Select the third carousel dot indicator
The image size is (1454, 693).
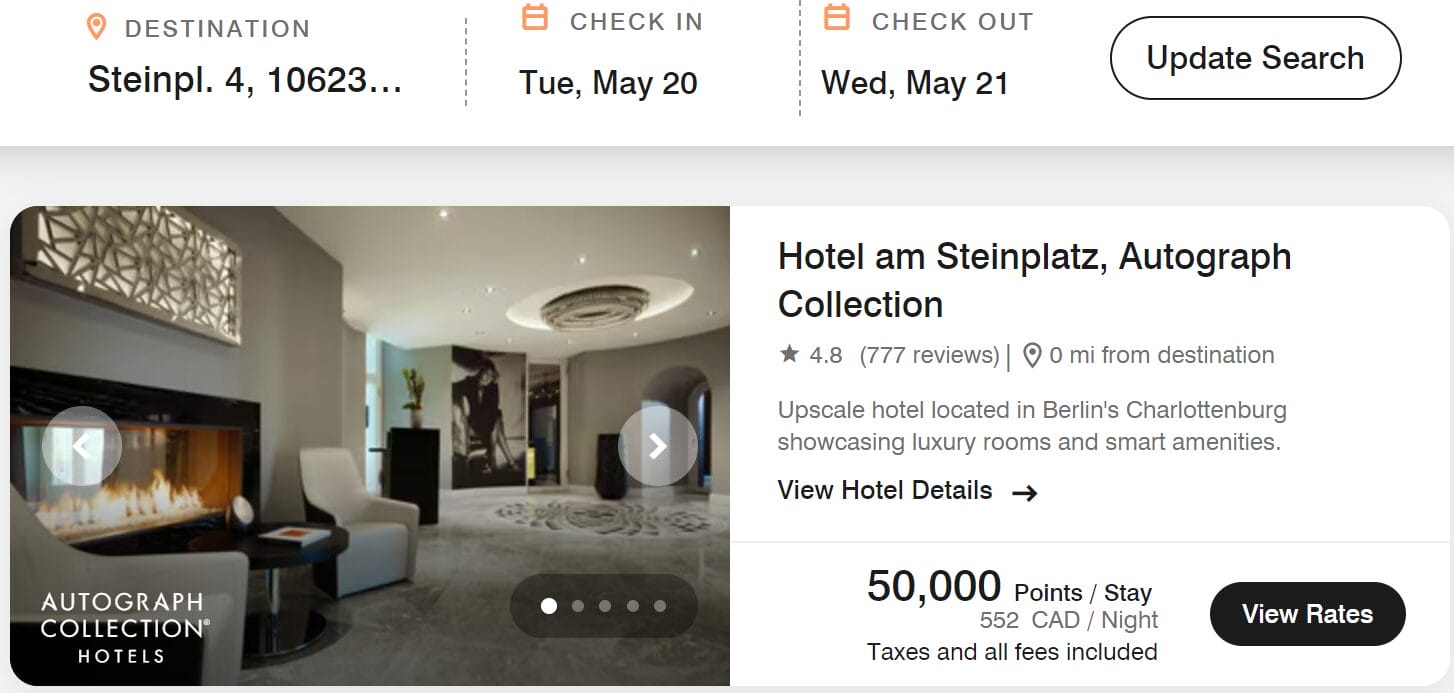coord(604,605)
